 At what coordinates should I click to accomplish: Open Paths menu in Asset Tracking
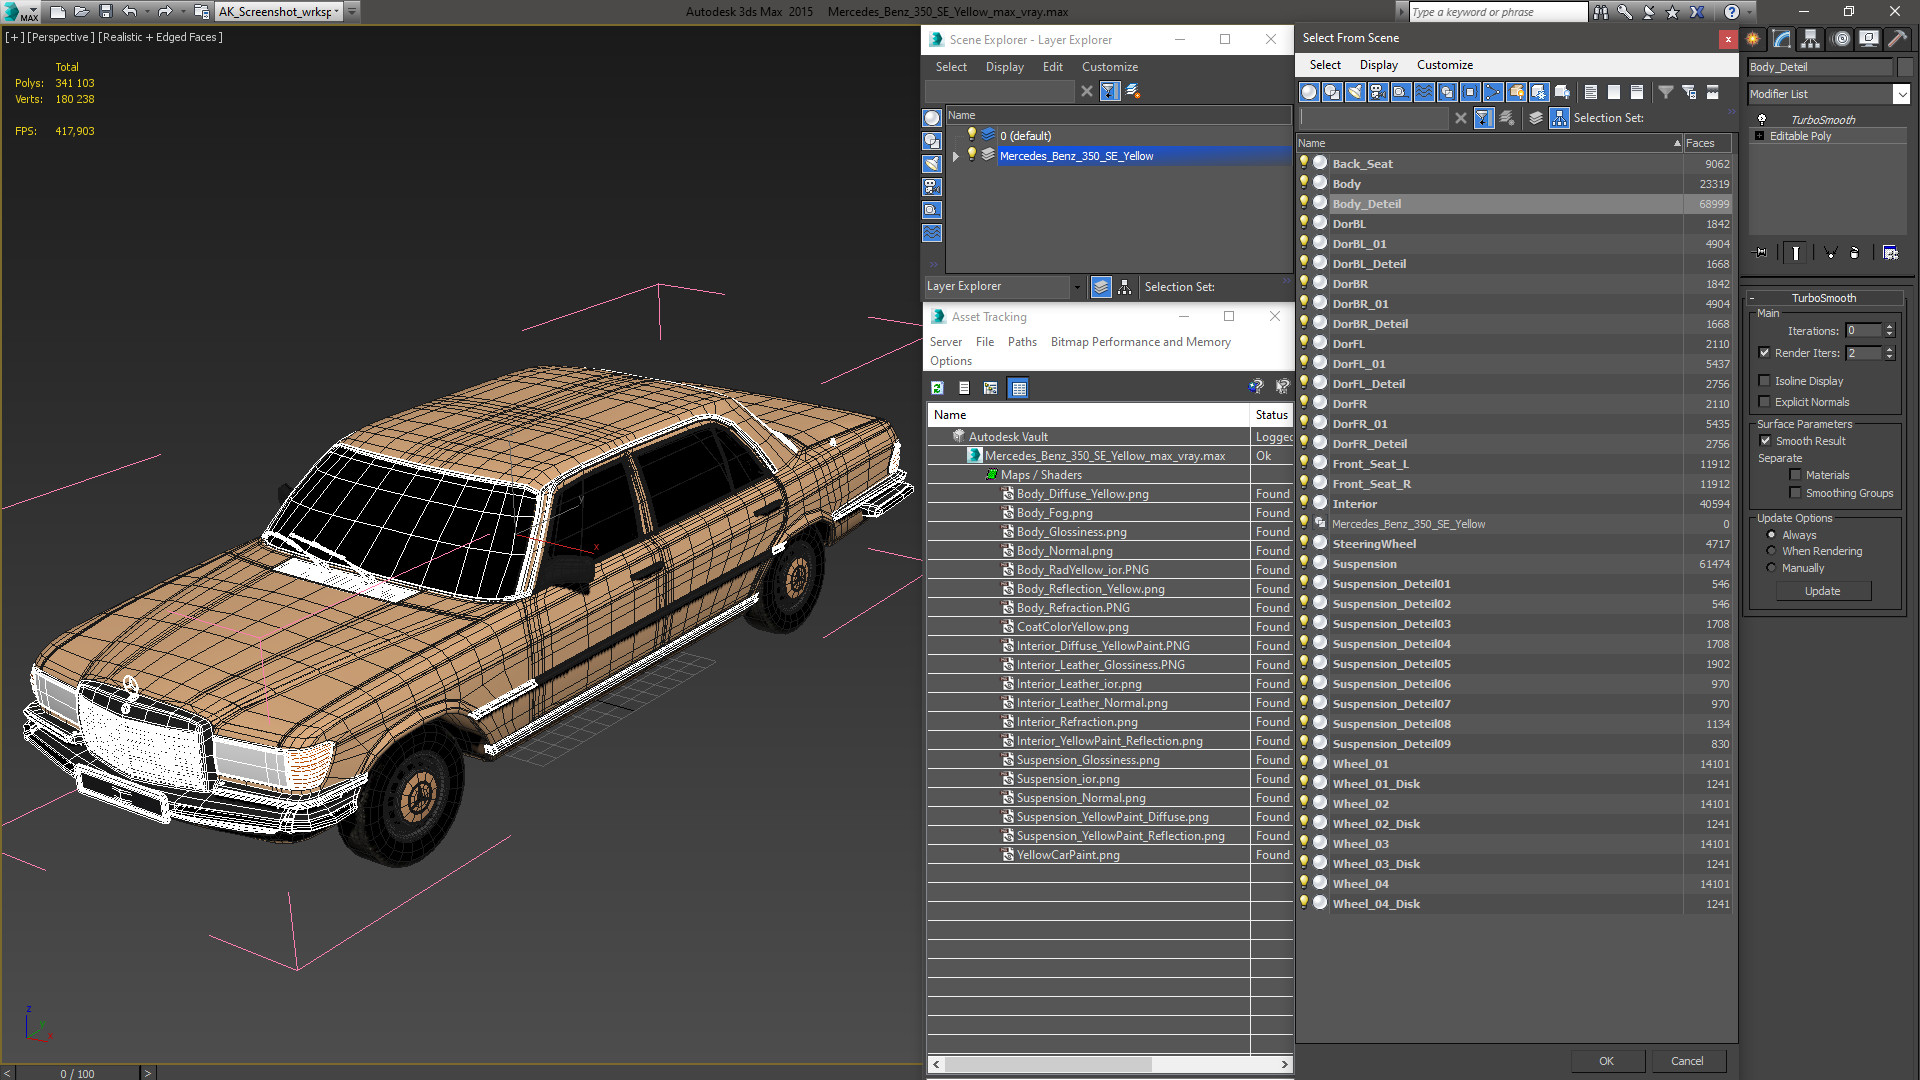[x=1022, y=342]
